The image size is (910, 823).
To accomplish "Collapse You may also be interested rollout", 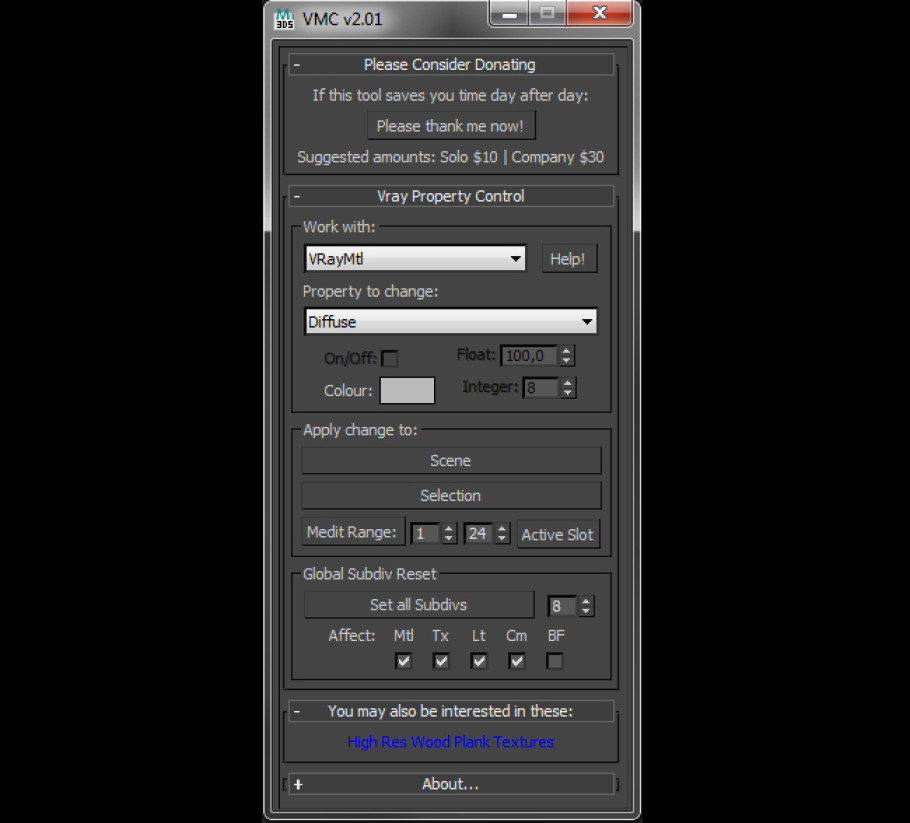I will (x=451, y=711).
